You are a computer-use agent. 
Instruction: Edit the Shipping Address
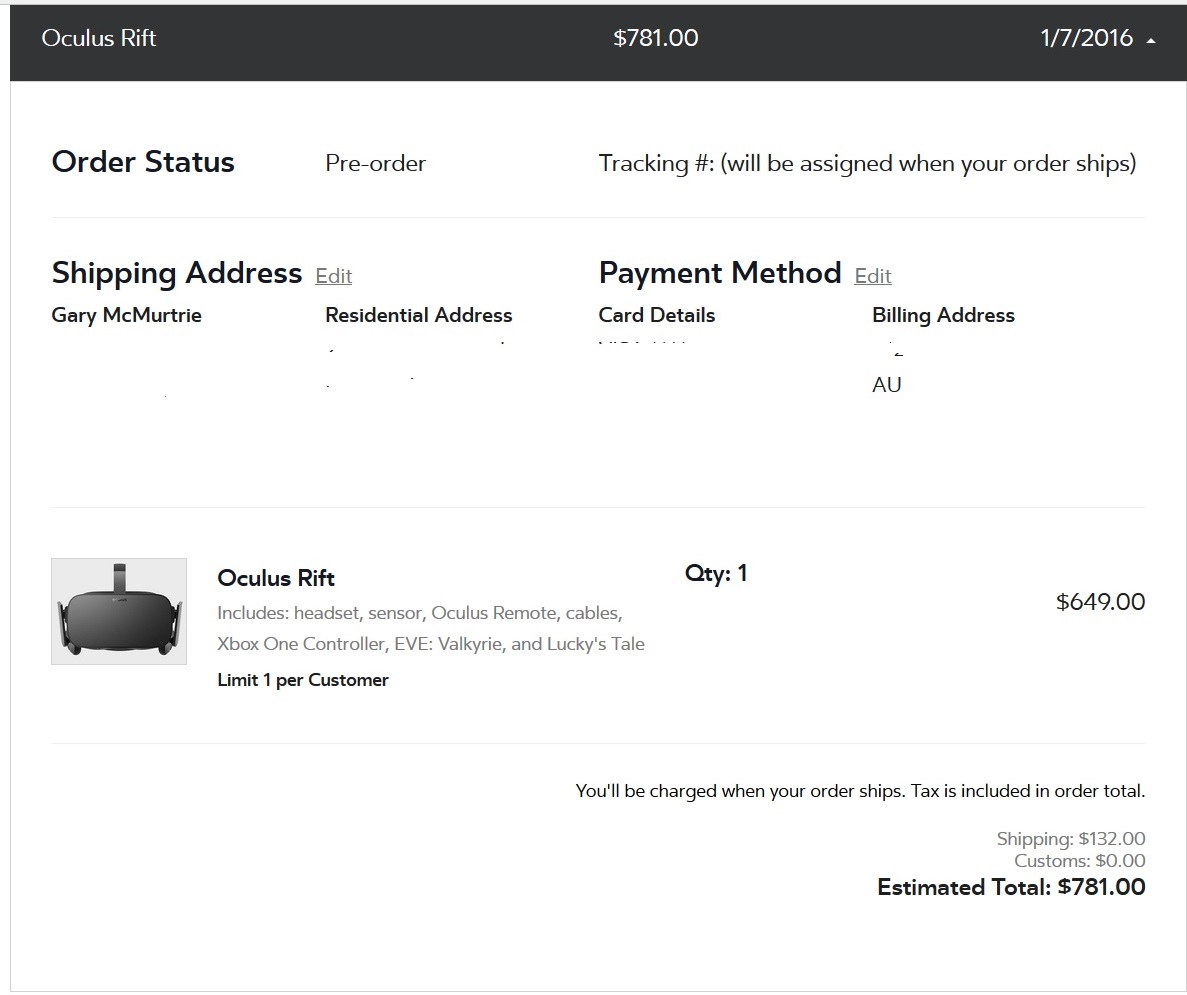click(333, 276)
